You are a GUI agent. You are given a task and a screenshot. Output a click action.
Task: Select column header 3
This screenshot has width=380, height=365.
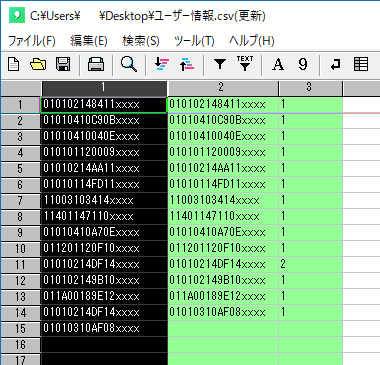coord(310,88)
